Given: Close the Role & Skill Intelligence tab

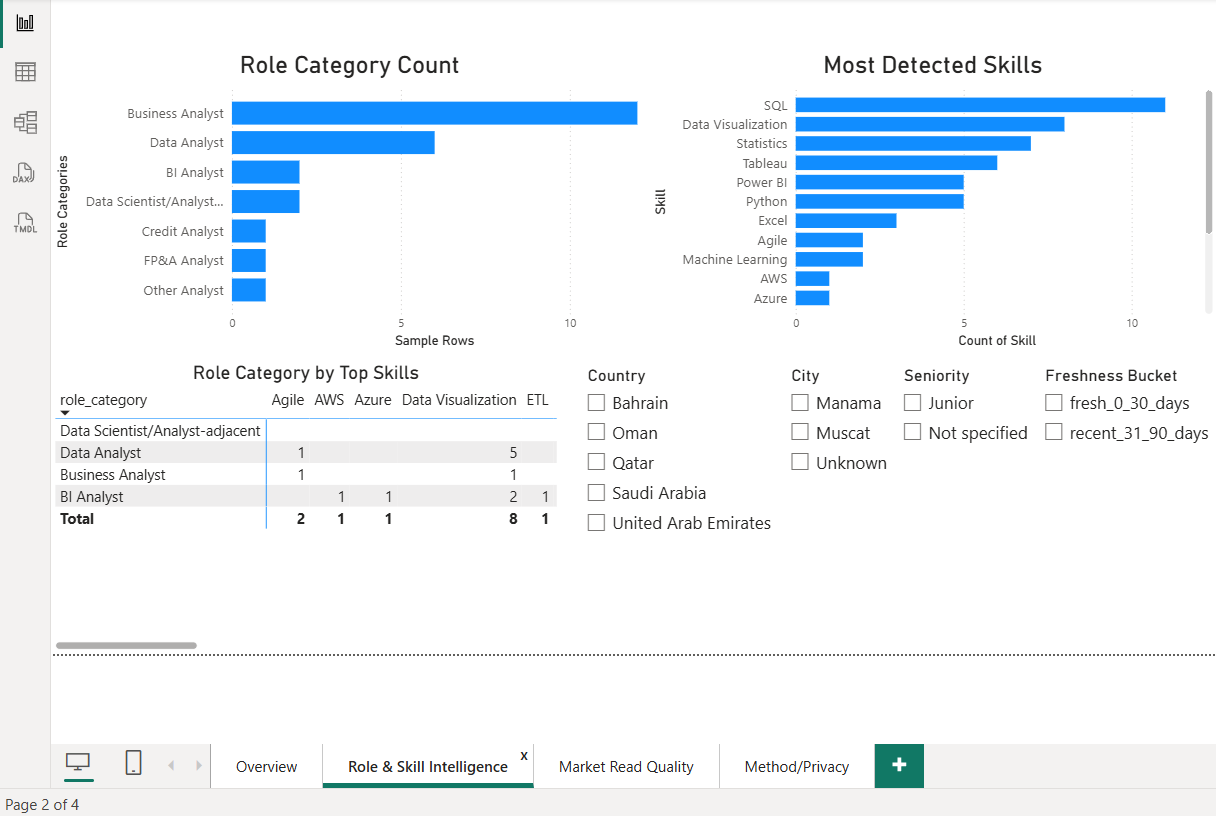Looking at the screenshot, I should [524, 755].
